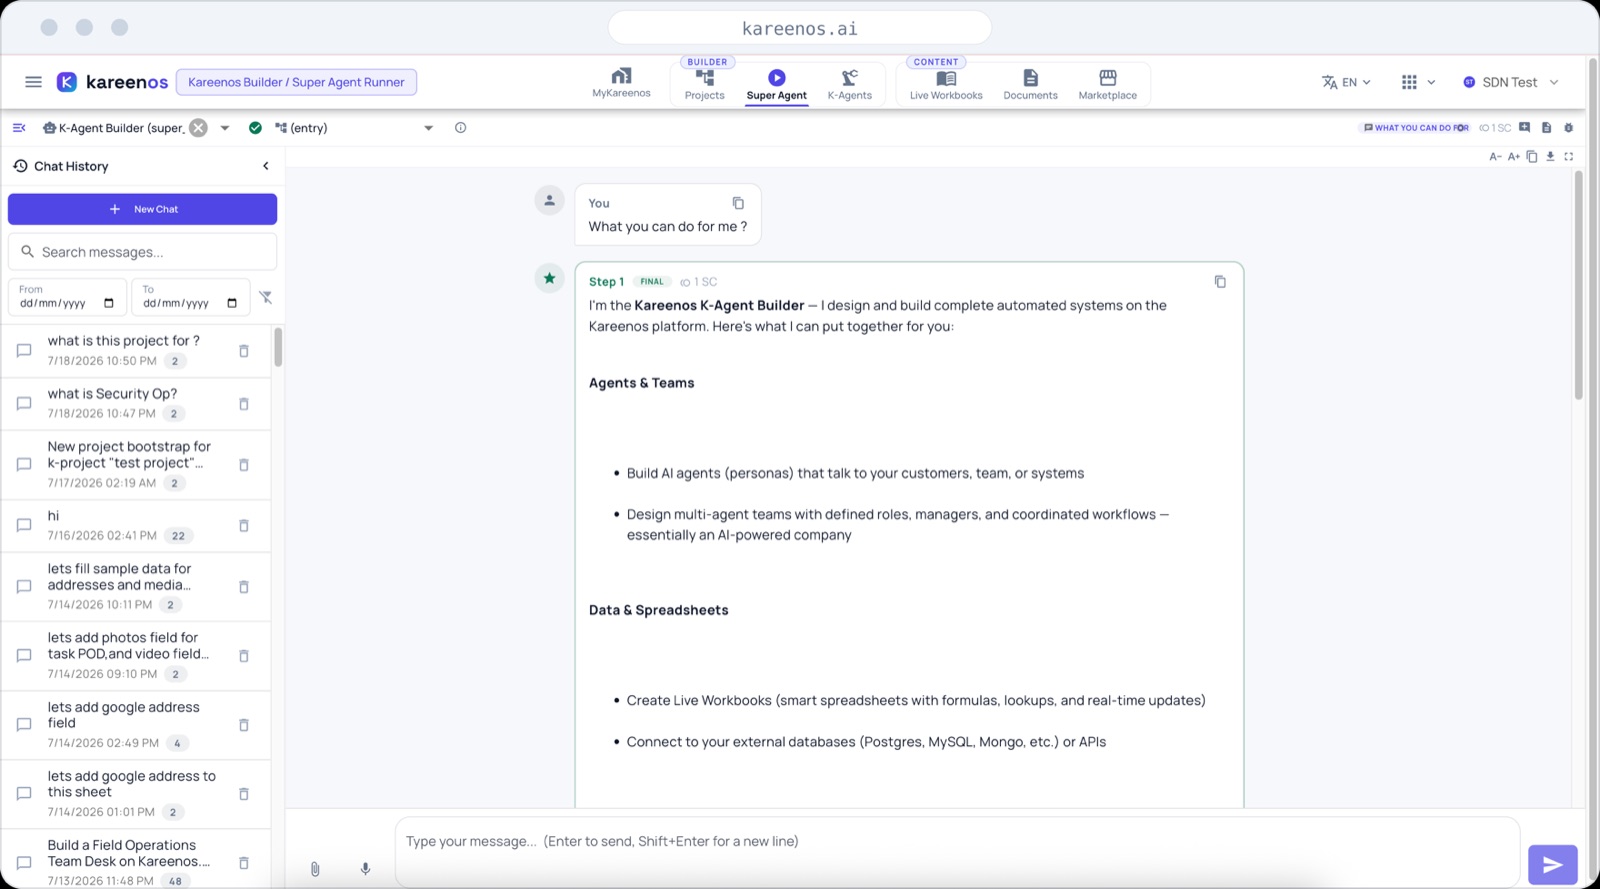Collapse the Chat History panel
The image size is (1600, 889).
[x=266, y=166]
